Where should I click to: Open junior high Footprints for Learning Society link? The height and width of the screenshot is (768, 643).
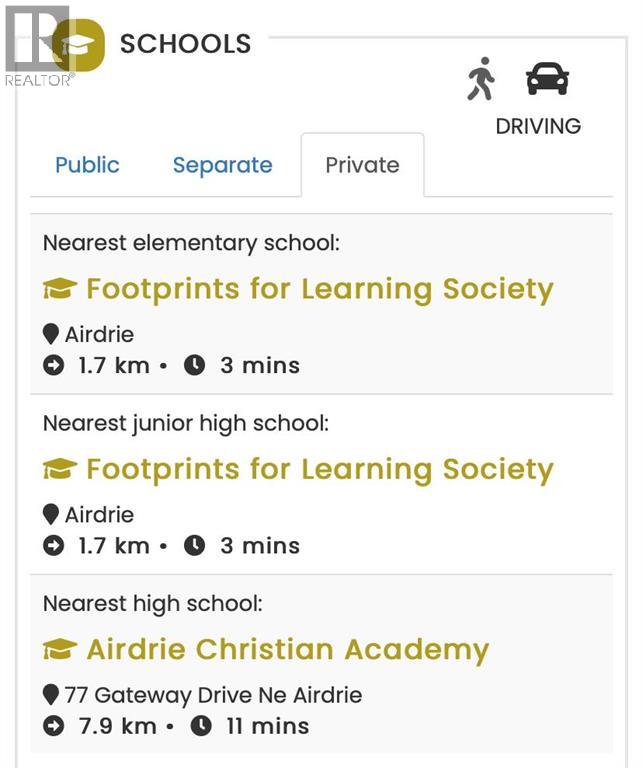click(x=319, y=470)
